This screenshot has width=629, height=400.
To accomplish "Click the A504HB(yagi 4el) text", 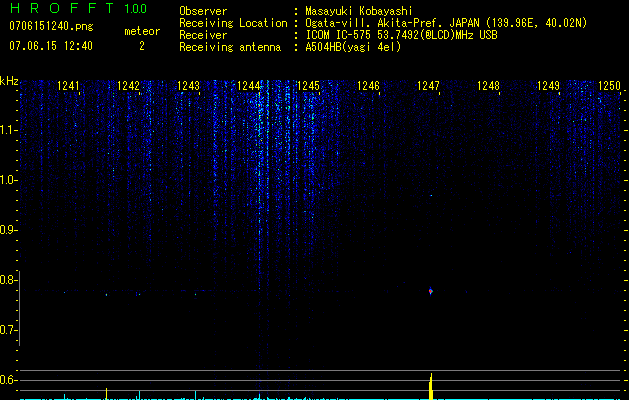I will coord(353,47).
